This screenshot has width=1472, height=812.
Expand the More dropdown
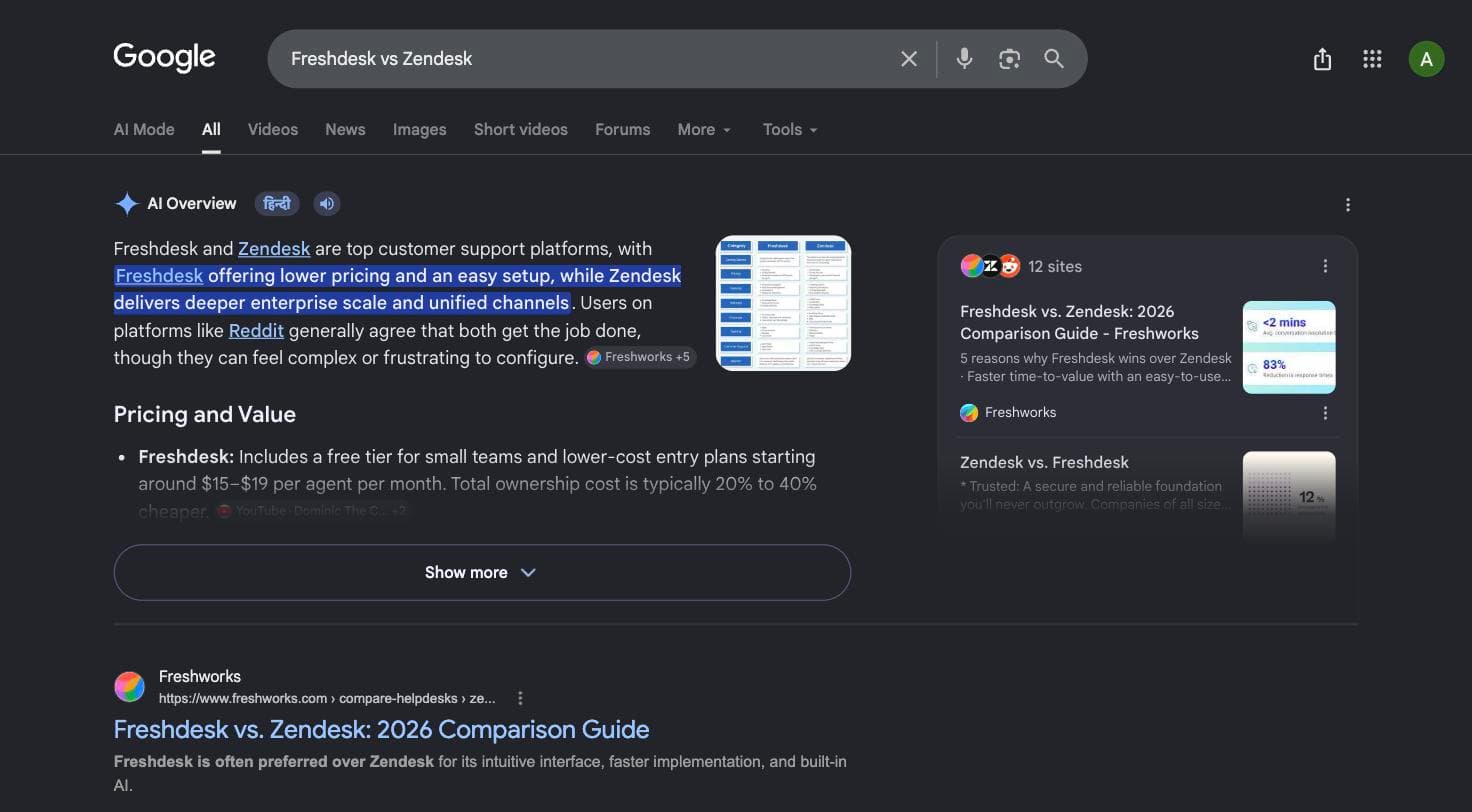pos(704,129)
